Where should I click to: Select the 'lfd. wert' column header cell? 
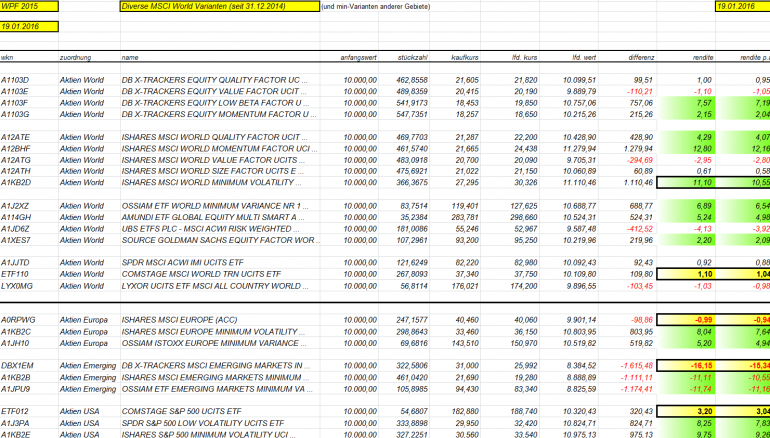pyautogui.click(x=569, y=57)
